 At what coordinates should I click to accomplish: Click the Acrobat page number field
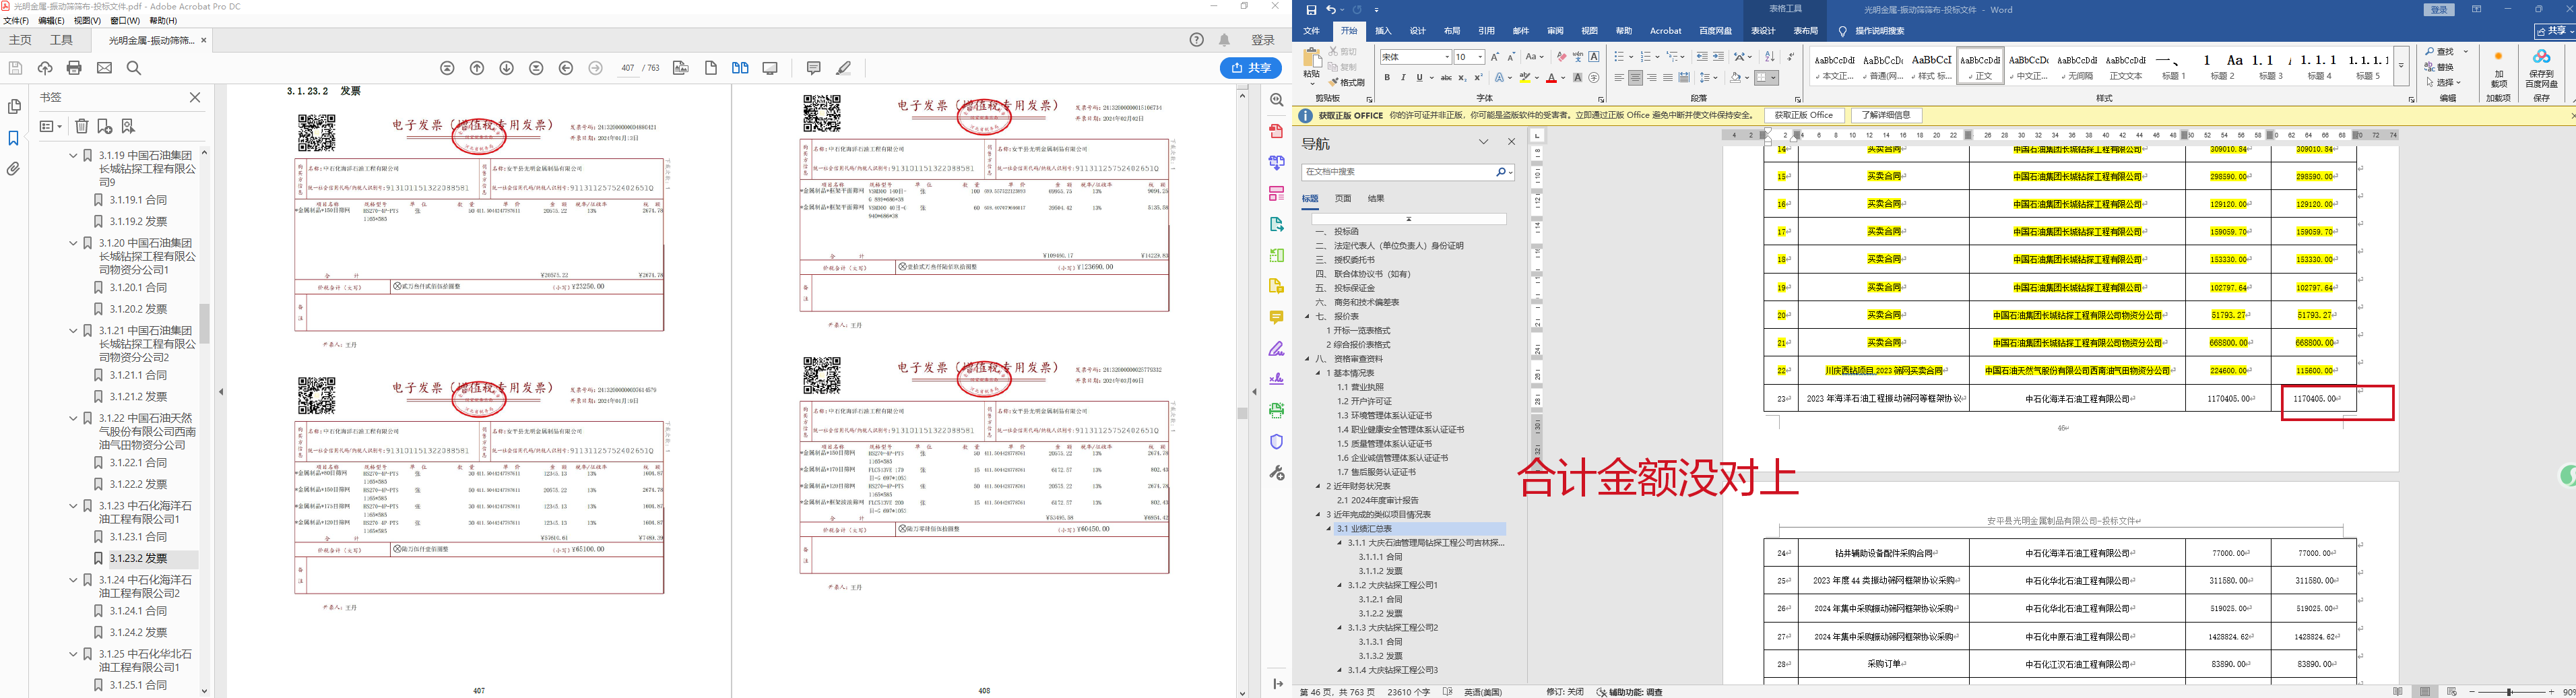[x=628, y=68]
